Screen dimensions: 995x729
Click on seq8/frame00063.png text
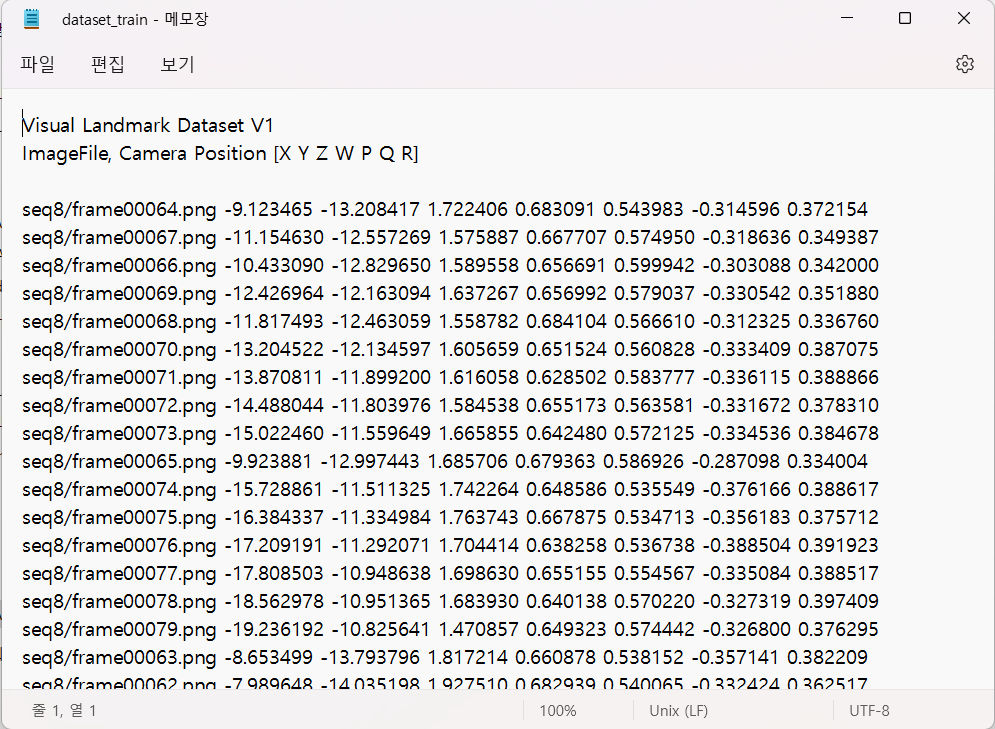tap(119, 657)
